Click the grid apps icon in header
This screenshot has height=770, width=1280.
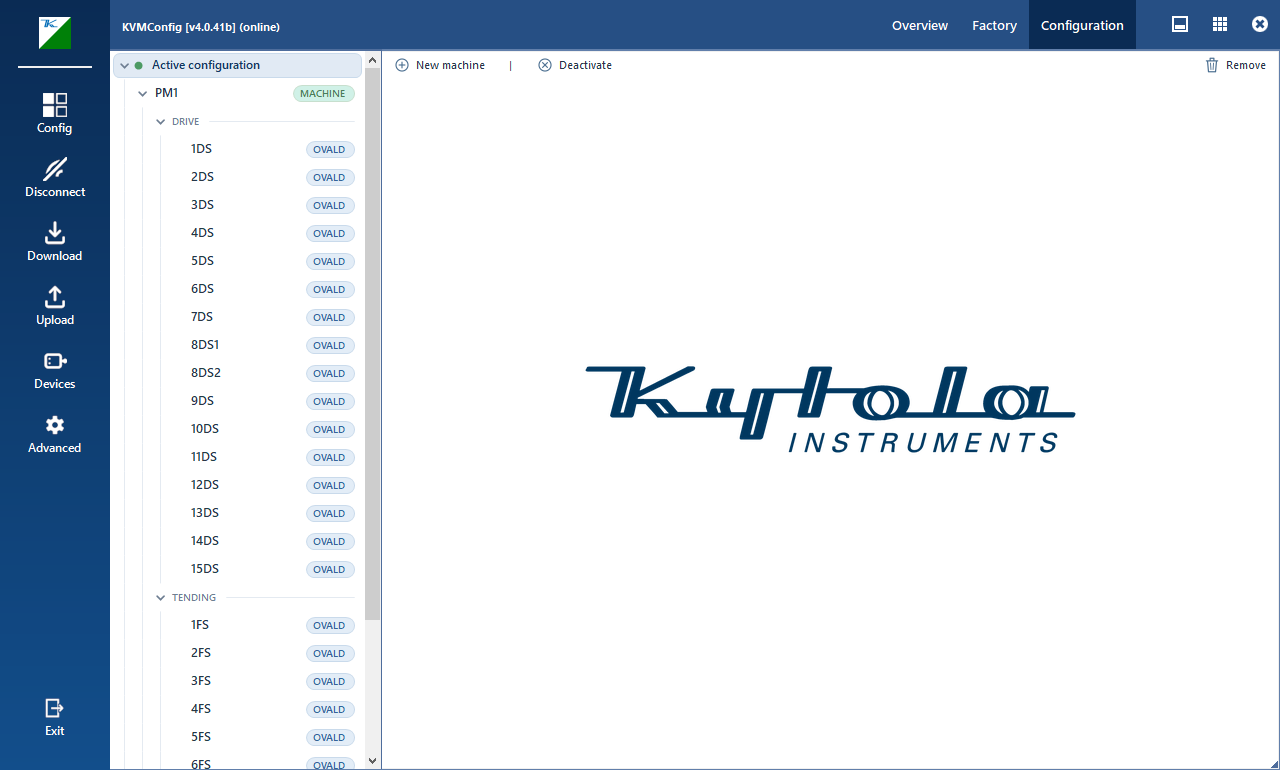click(x=1220, y=25)
